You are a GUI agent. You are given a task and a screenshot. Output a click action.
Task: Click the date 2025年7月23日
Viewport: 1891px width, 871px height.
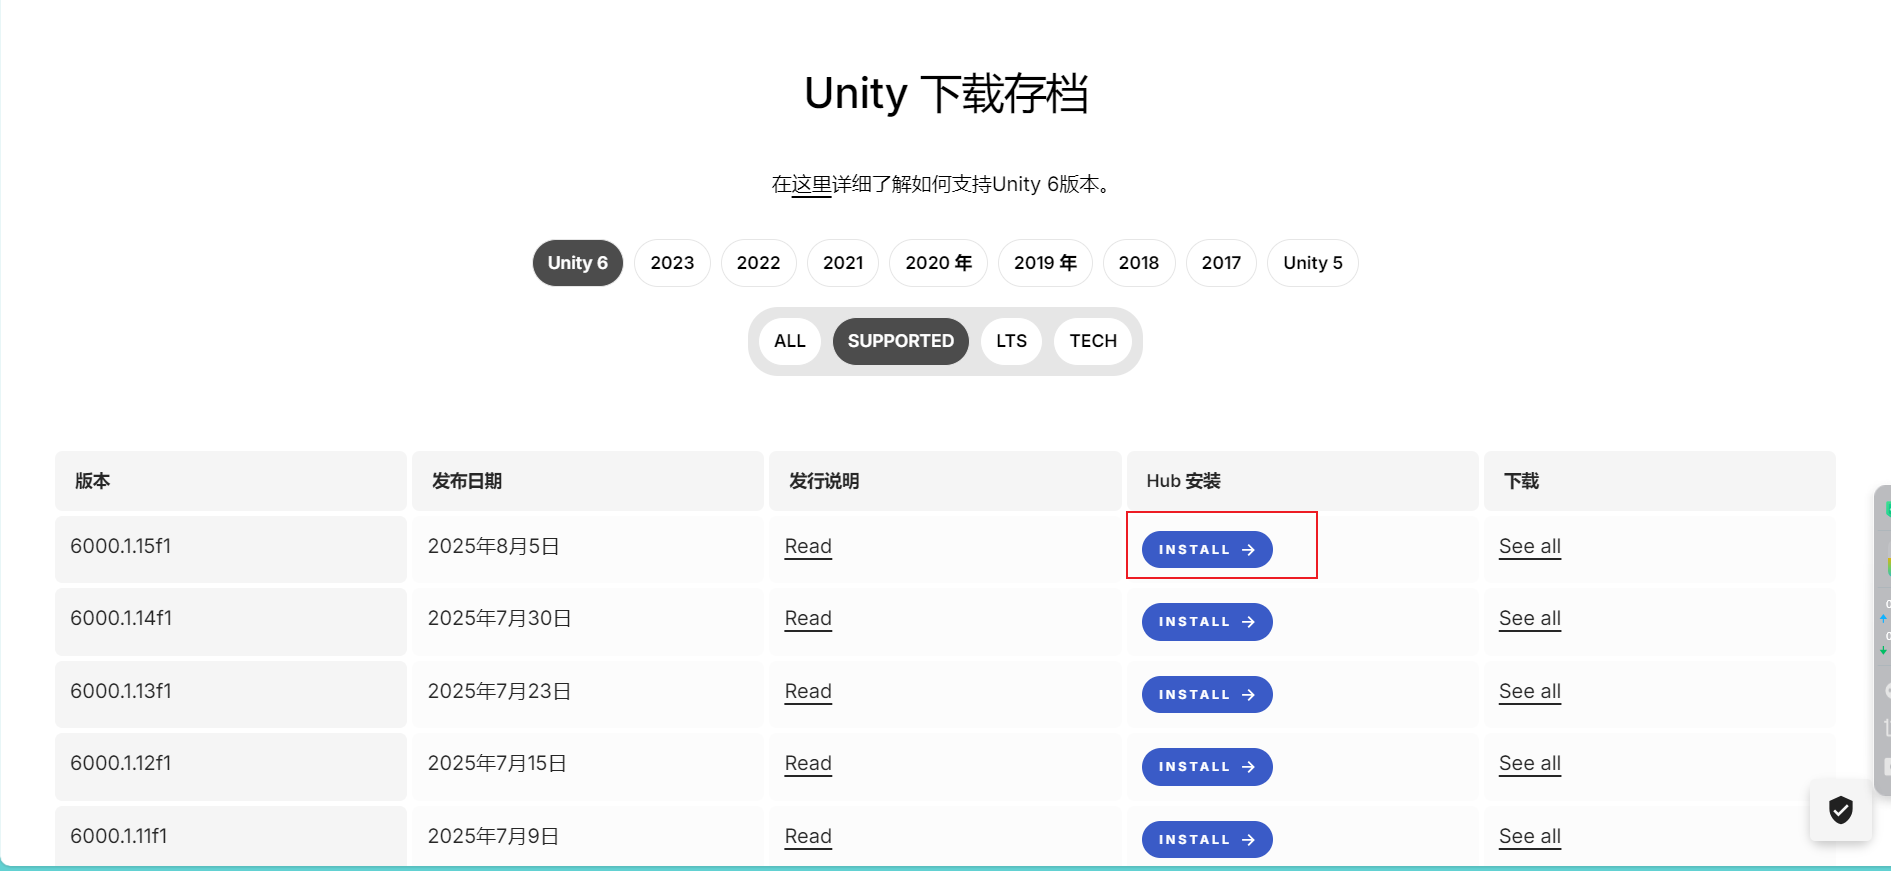coord(499,692)
